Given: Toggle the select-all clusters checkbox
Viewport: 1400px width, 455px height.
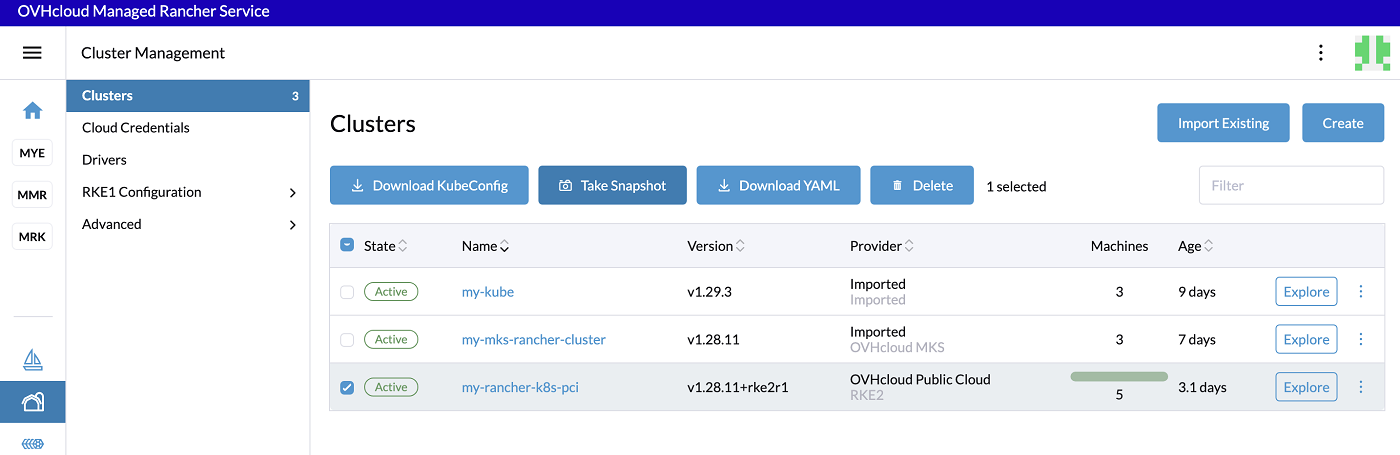Looking at the screenshot, I should point(347,245).
